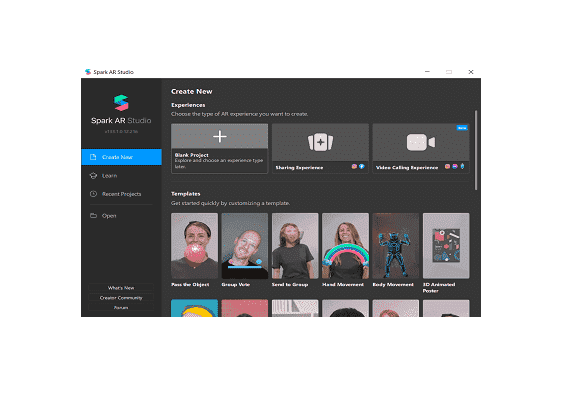Click the Experiences heading
Viewport: 577px width, 411px height.
point(188,105)
